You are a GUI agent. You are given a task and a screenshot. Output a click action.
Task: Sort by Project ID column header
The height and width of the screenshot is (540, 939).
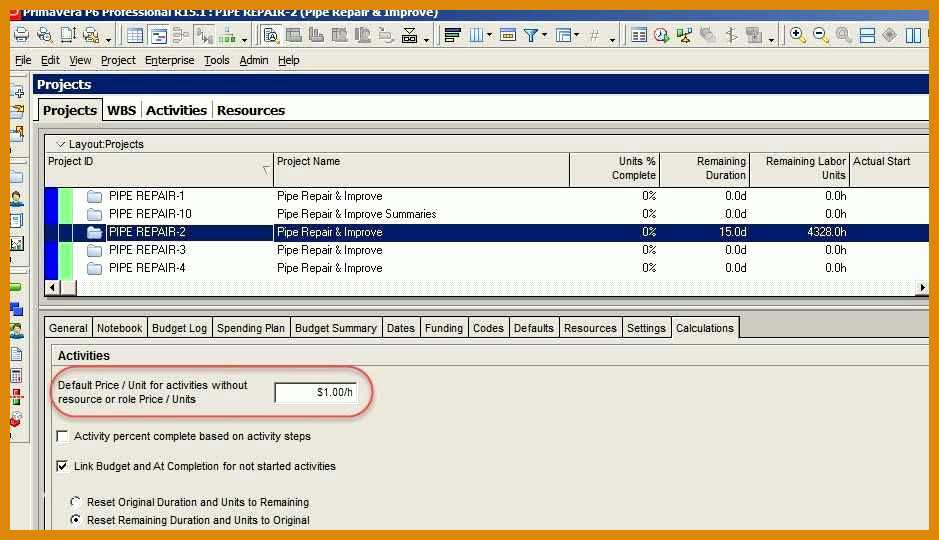click(x=159, y=169)
